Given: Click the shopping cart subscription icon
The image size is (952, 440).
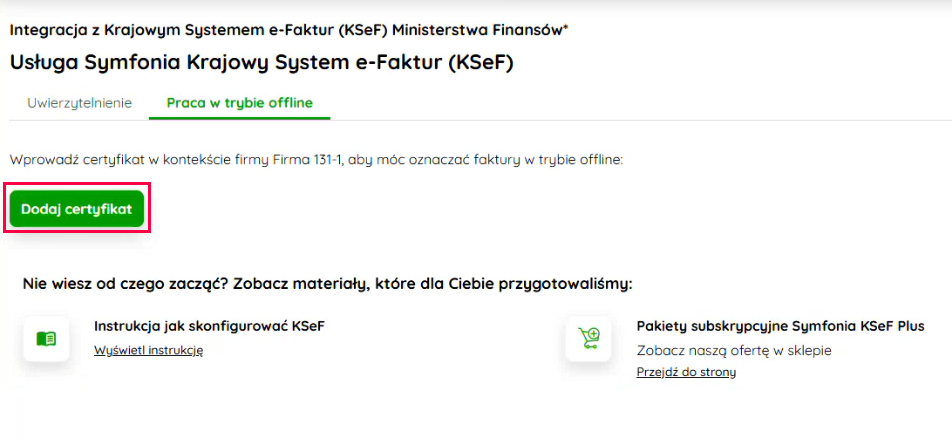Looking at the screenshot, I should pyautogui.click(x=588, y=338).
